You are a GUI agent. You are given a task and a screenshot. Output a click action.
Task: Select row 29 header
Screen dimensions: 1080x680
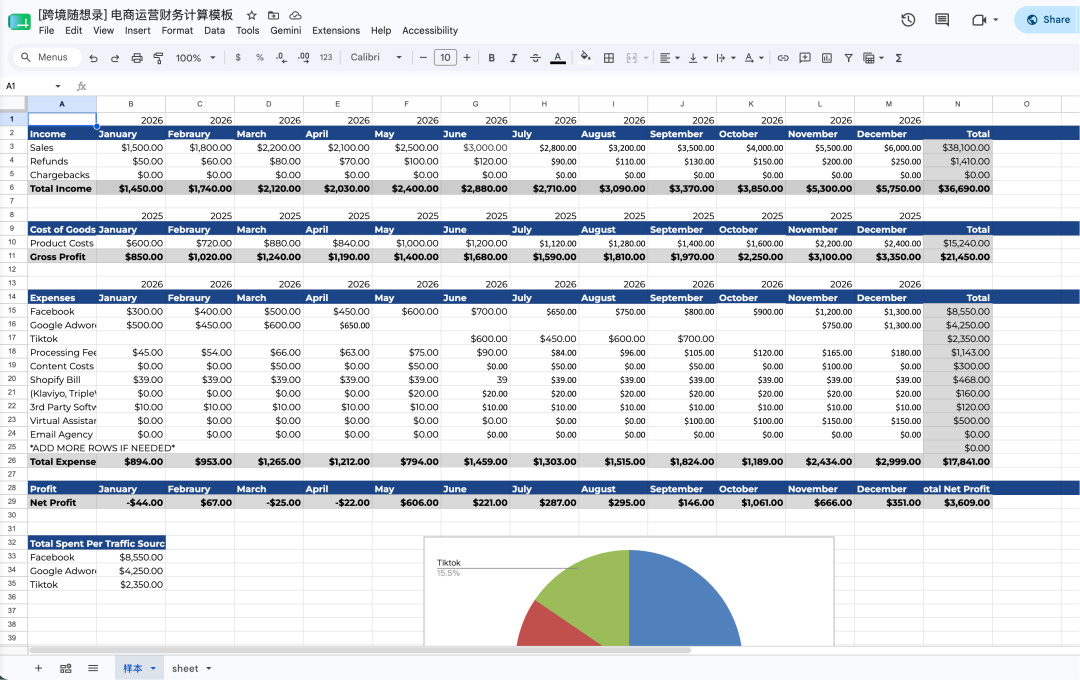click(x=12, y=502)
